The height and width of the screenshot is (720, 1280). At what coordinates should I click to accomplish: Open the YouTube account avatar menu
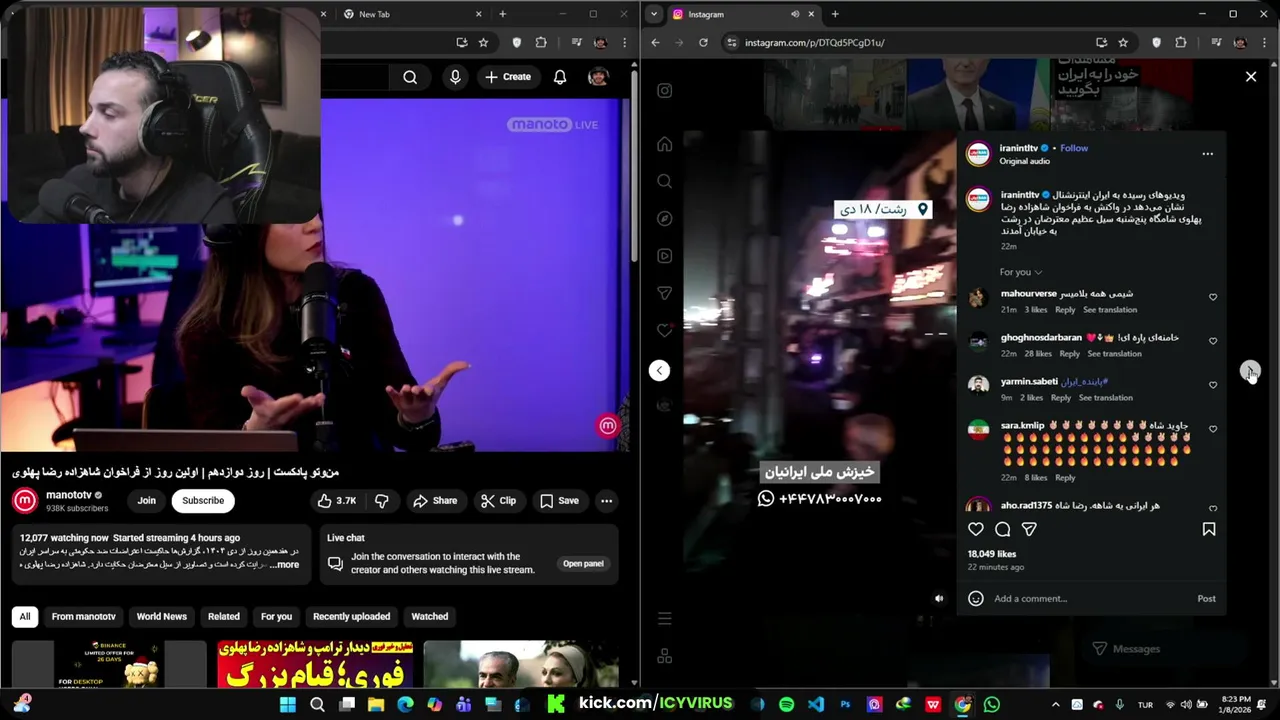[x=598, y=77]
